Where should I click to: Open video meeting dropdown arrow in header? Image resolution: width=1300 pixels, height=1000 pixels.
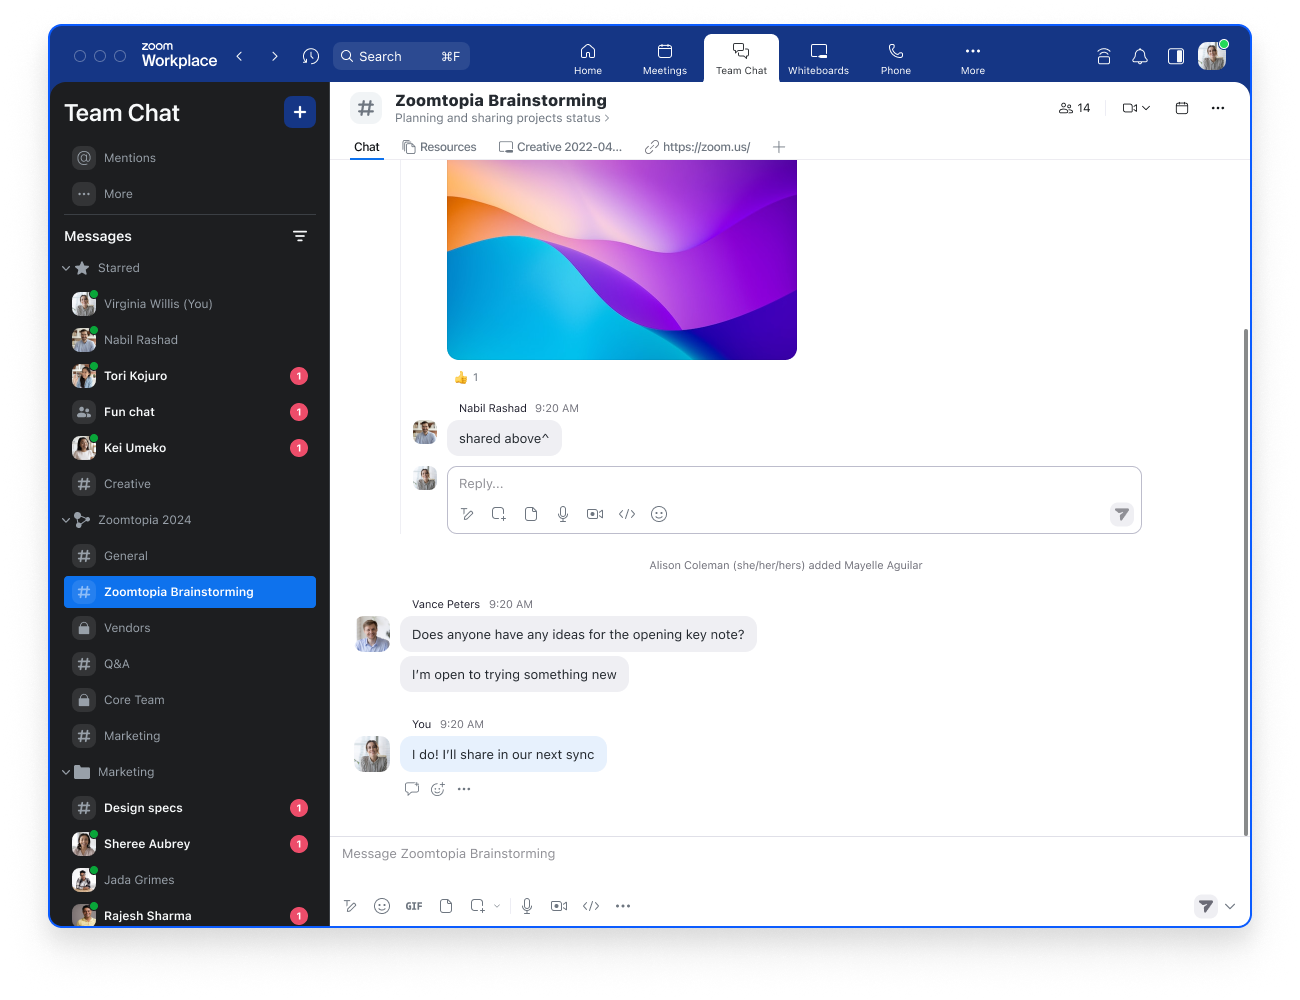click(1146, 108)
